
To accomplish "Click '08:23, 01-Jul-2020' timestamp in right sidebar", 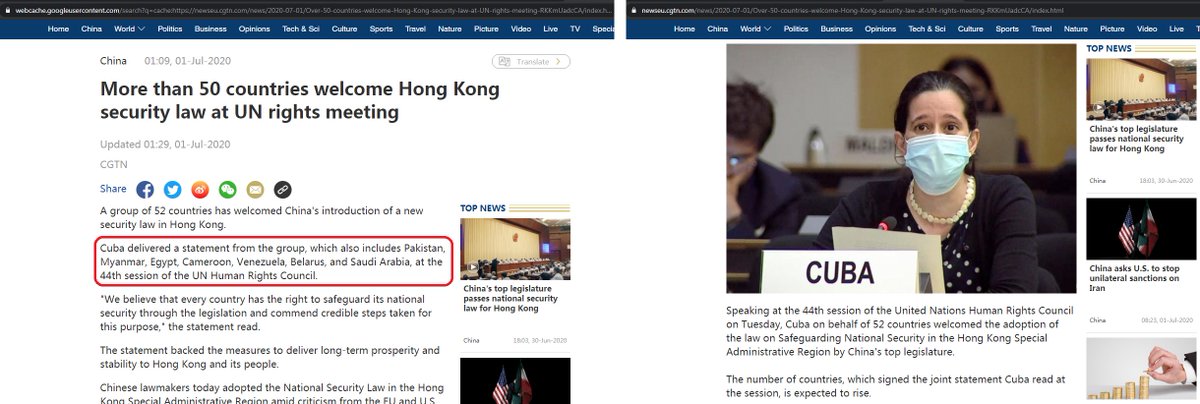I will pos(1169,320).
